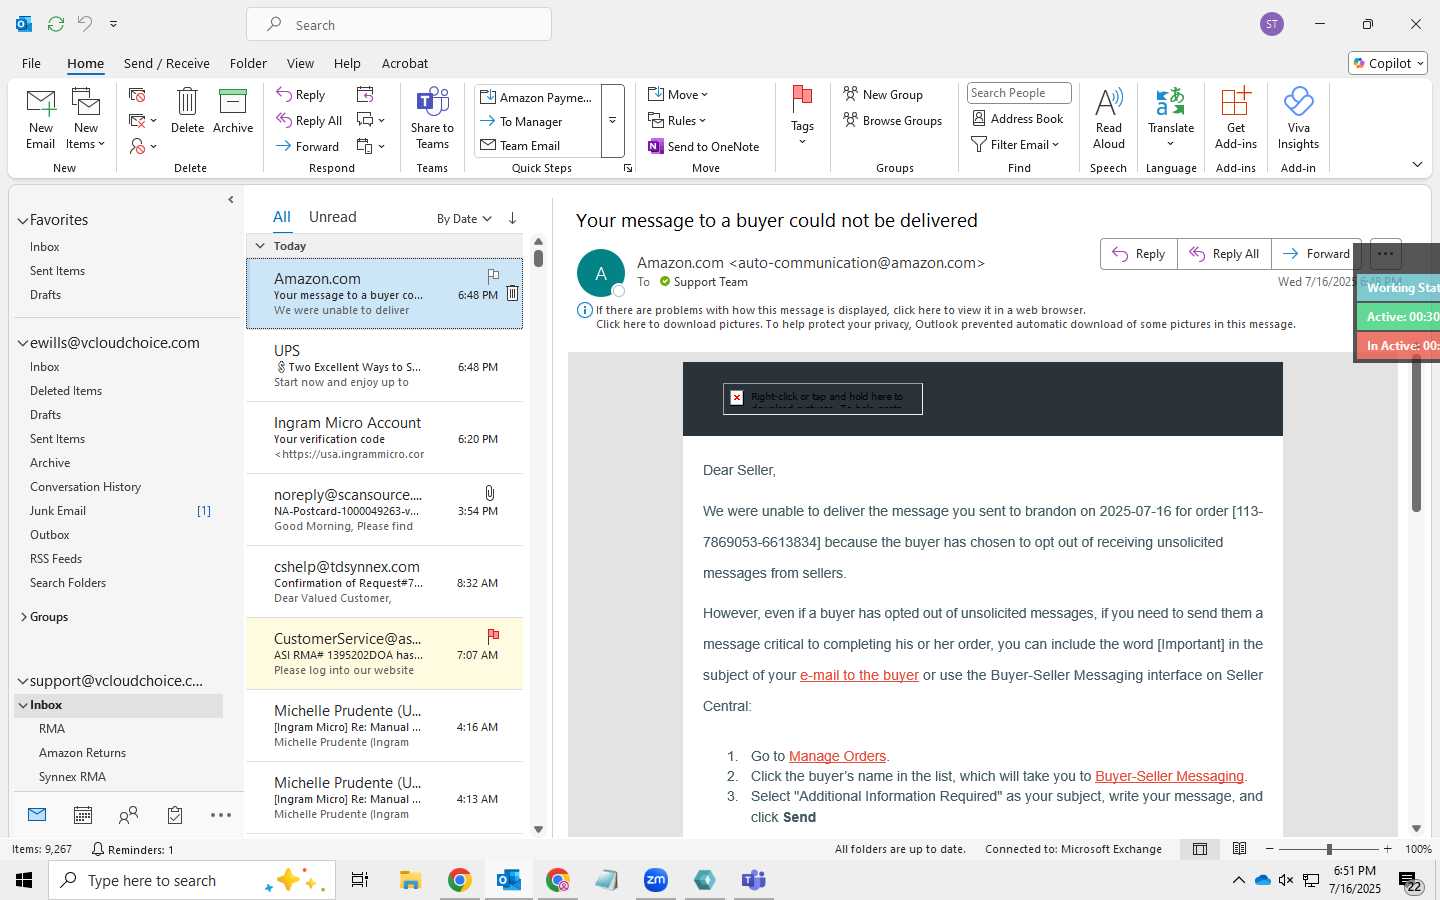Open Buyer-Seller Messaging link

click(1169, 776)
